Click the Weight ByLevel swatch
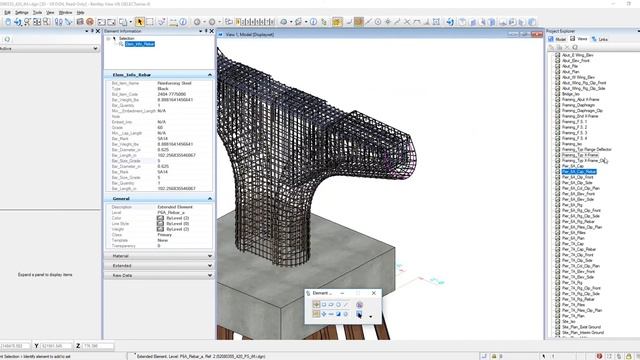The image size is (640, 360). pyautogui.click(x=160, y=229)
